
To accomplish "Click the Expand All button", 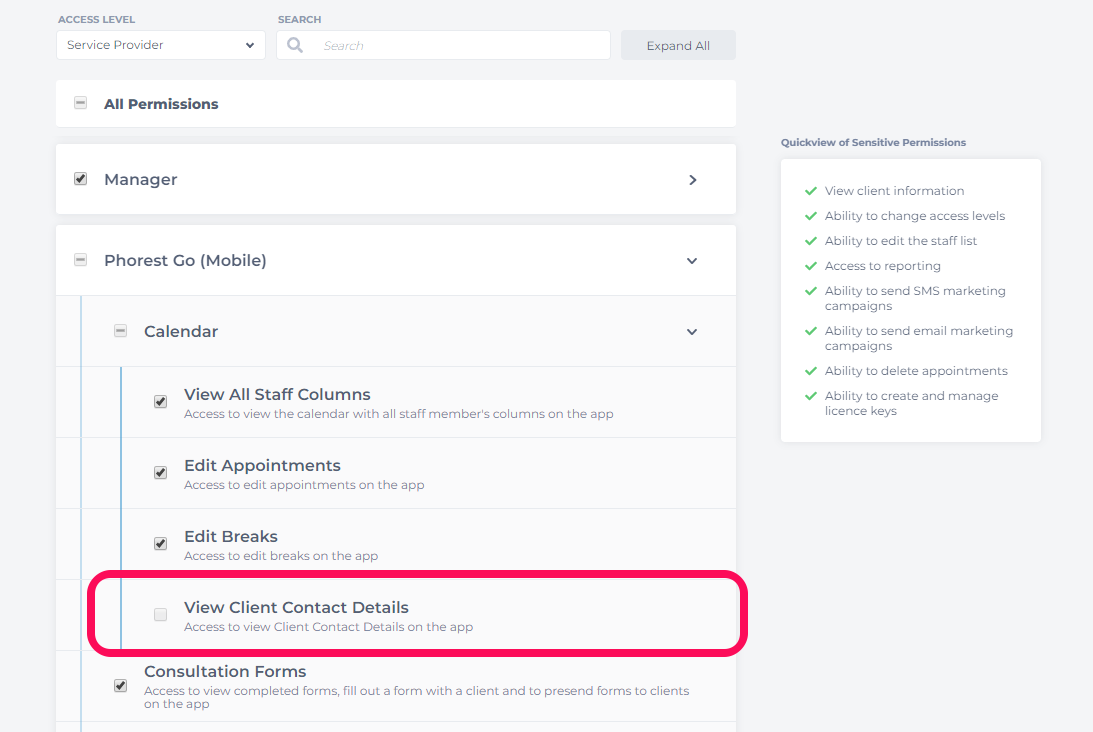I will point(678,45).
